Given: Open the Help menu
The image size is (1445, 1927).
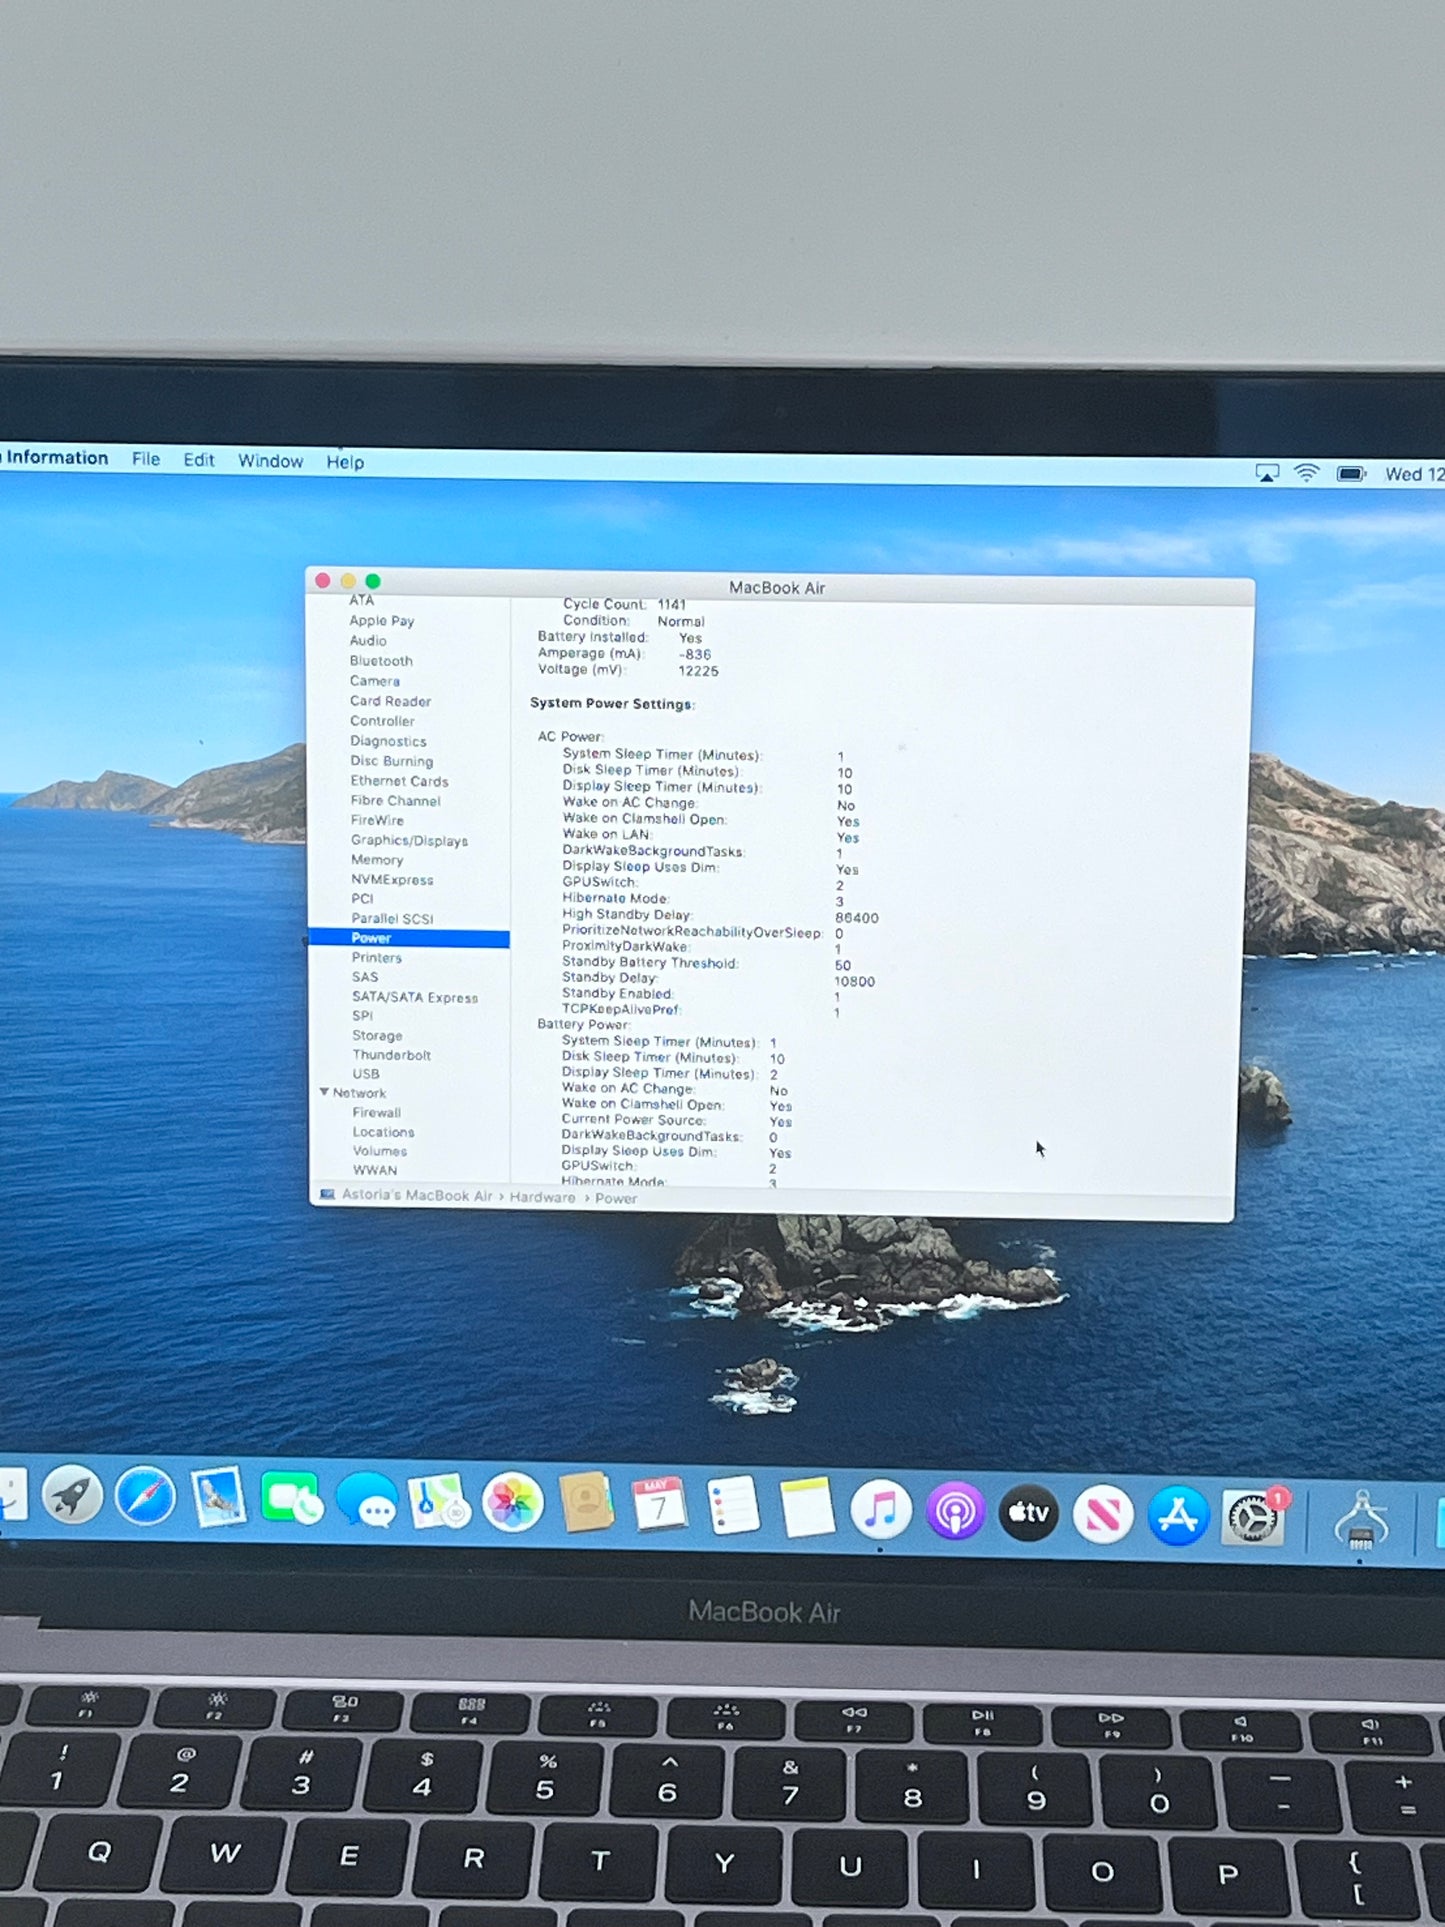Looking at the screenshot, I should click(345, 462).
